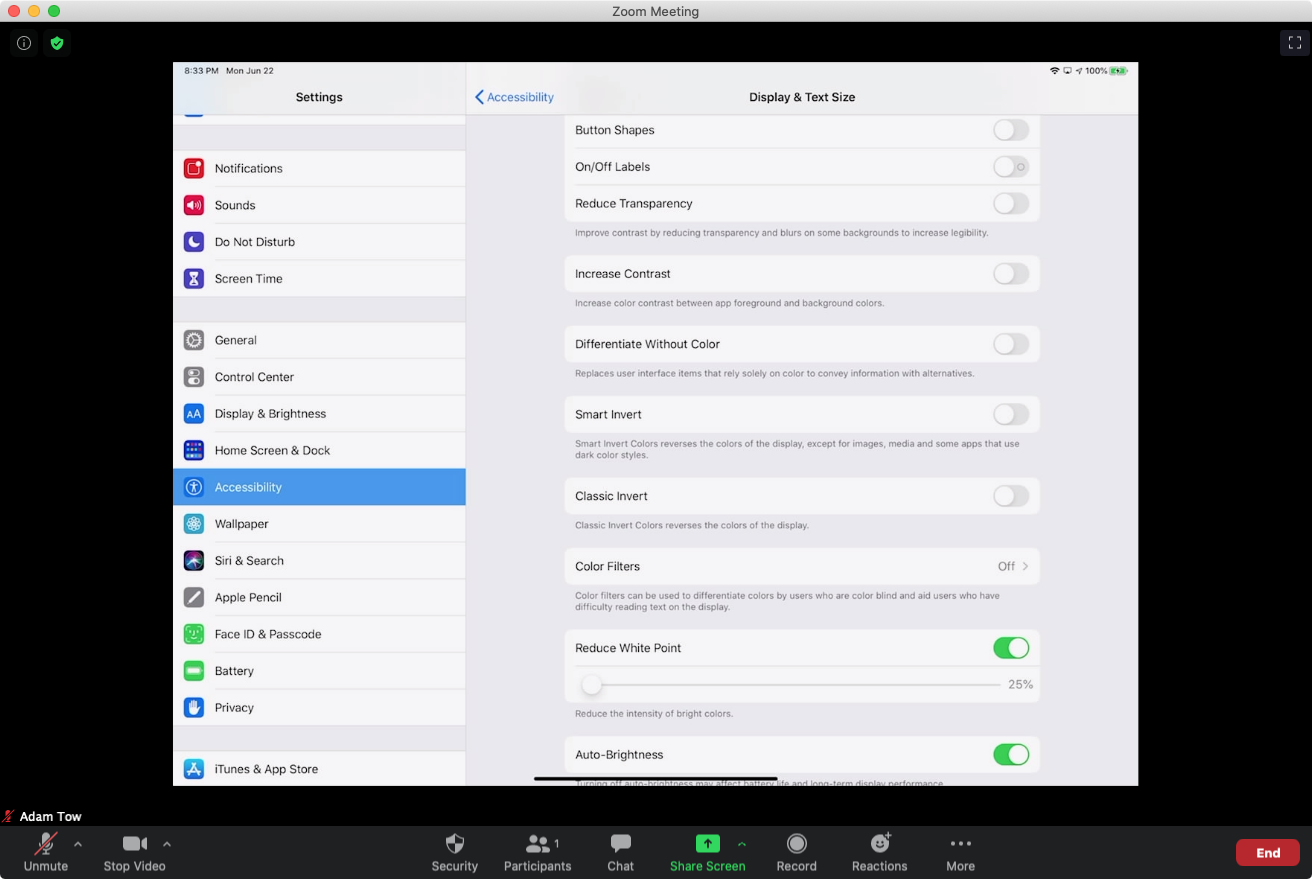Start recording with the Record icon

point(796,843)
